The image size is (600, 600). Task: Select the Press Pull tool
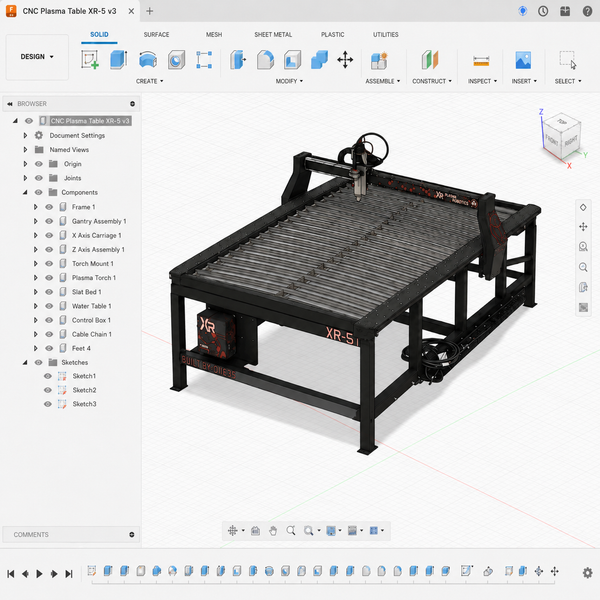click(x=238, y=60)
